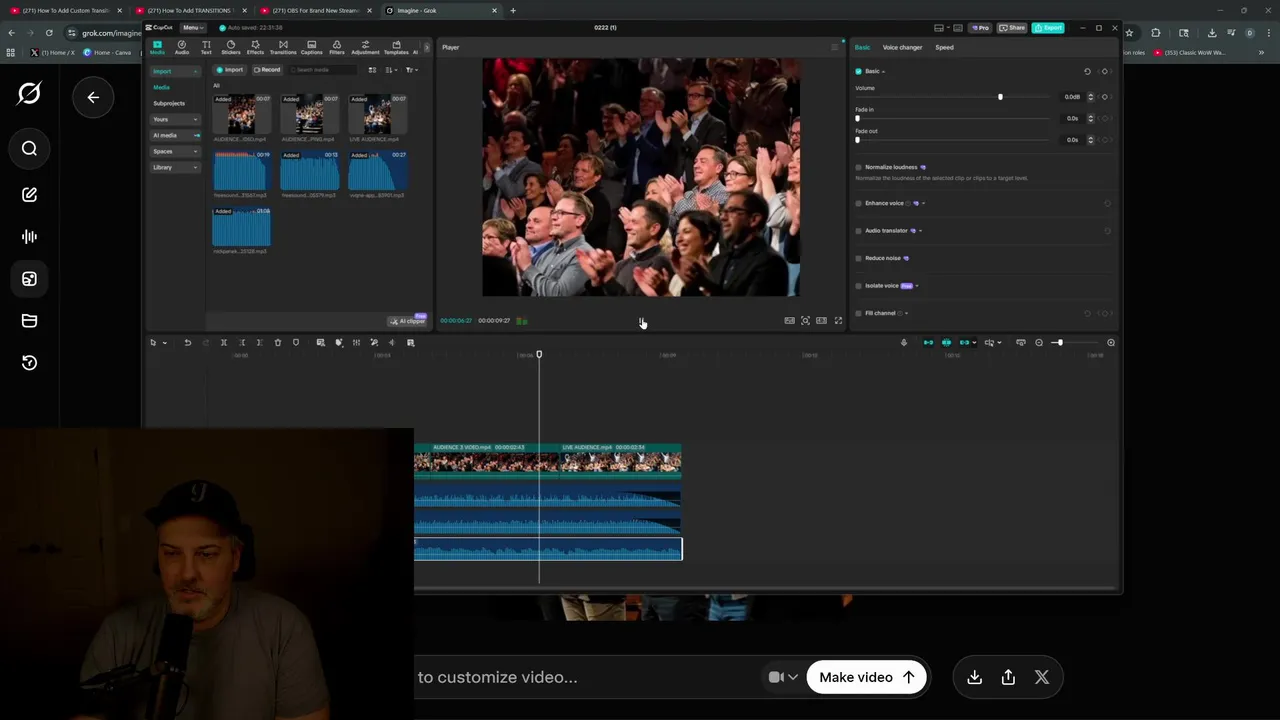This screenshot has height=720, width=1280.
Task: Switch media list to grid view icon
Action: click(372, 70)
